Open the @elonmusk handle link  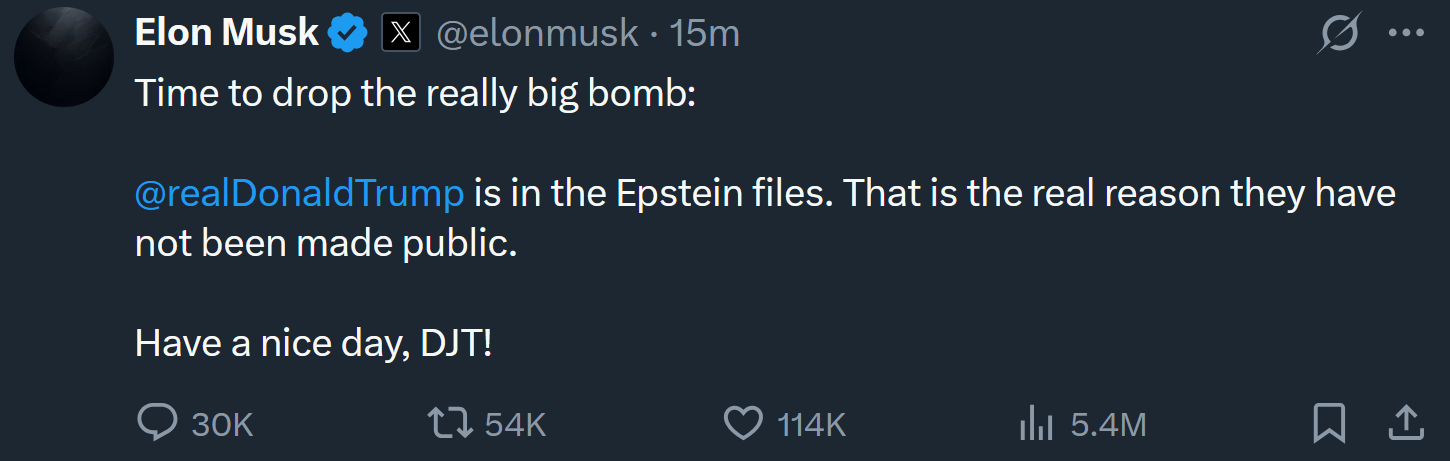537,34
